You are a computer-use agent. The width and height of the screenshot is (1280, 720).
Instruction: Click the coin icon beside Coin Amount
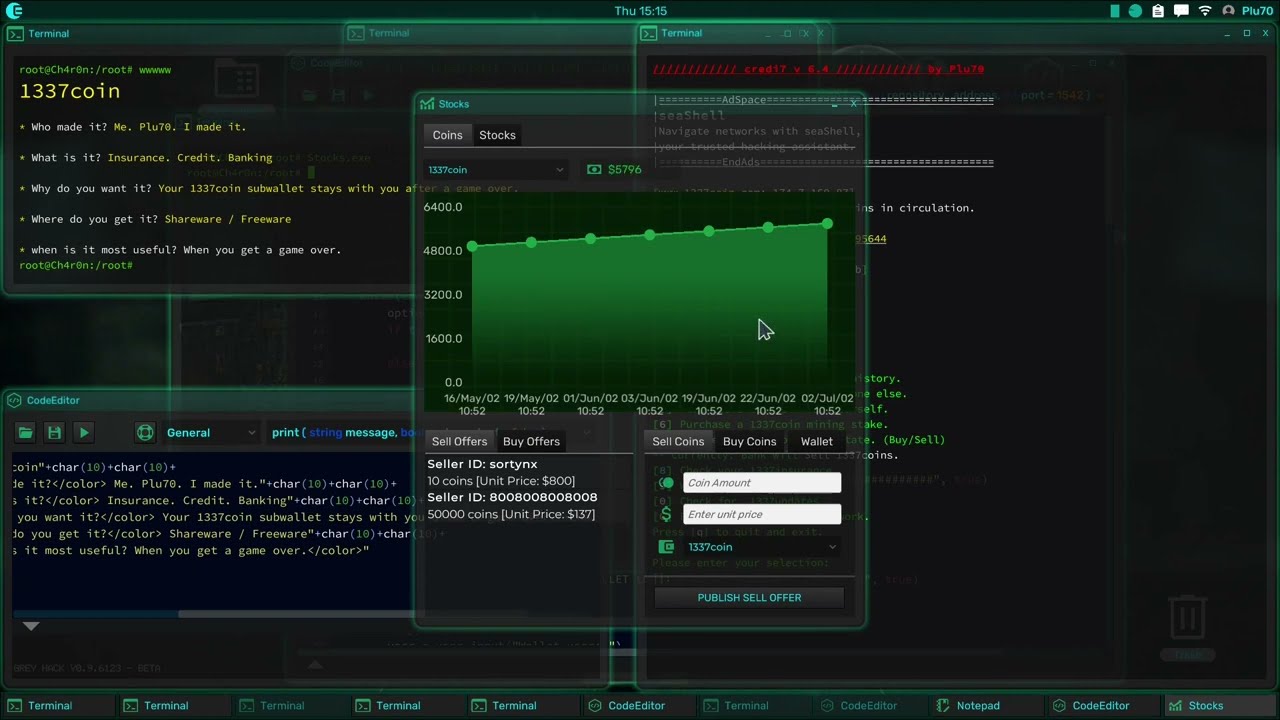click(666, 483)
